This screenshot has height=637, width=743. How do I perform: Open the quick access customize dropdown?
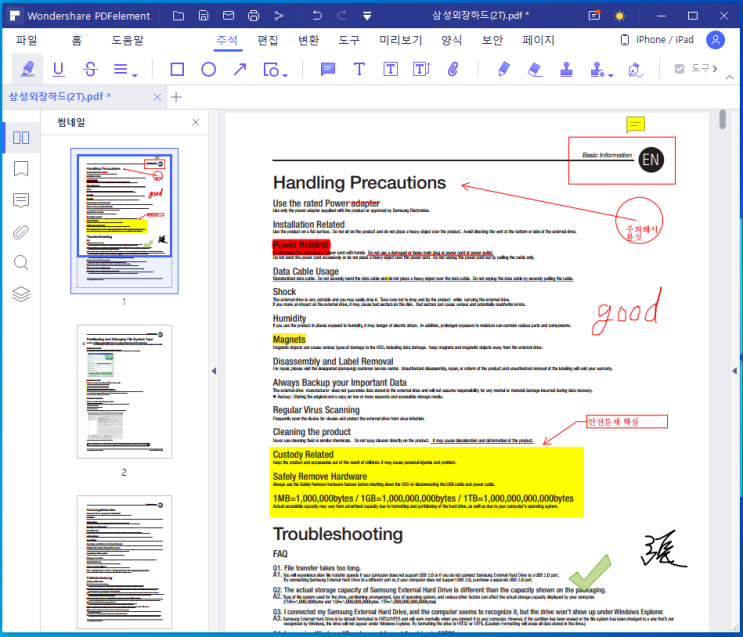367,16
